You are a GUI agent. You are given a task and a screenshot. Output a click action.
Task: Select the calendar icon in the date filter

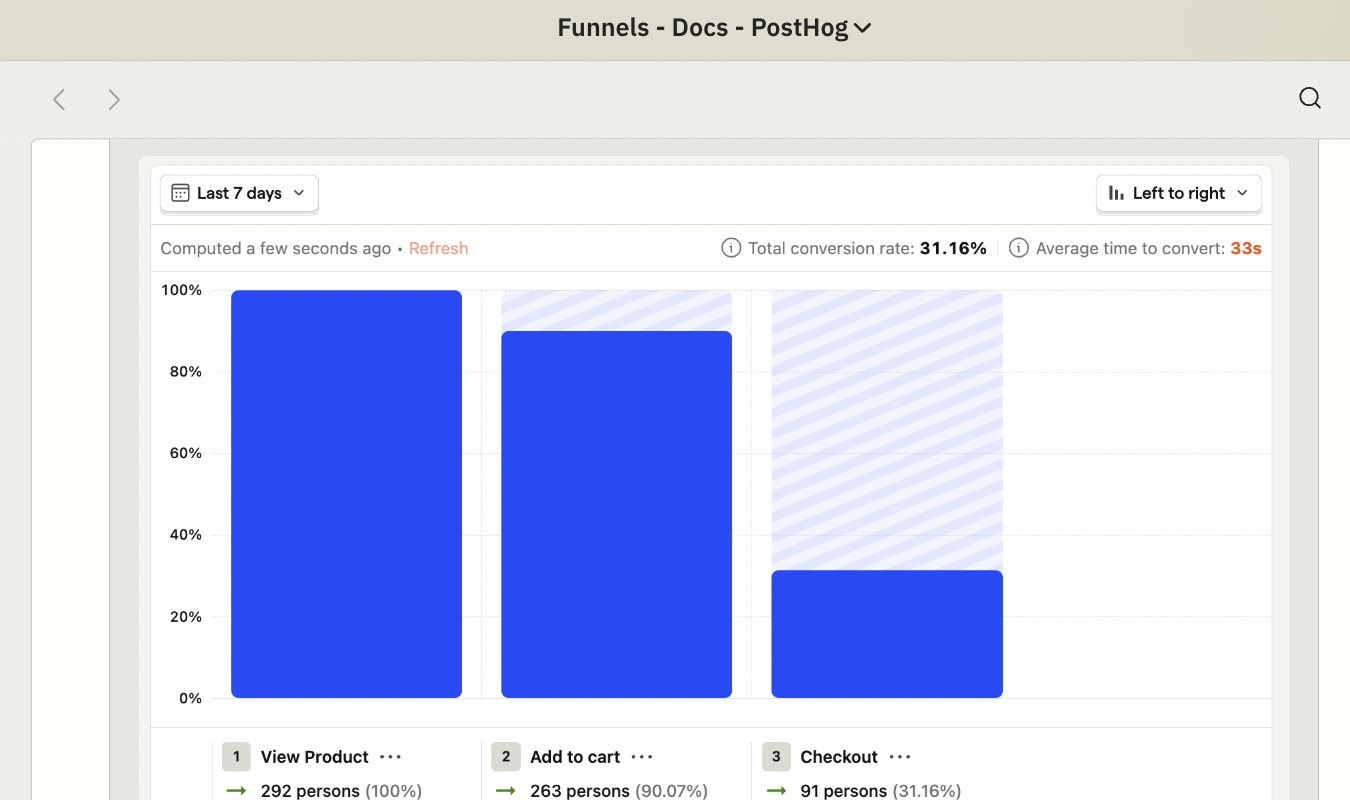click(181, 193)
